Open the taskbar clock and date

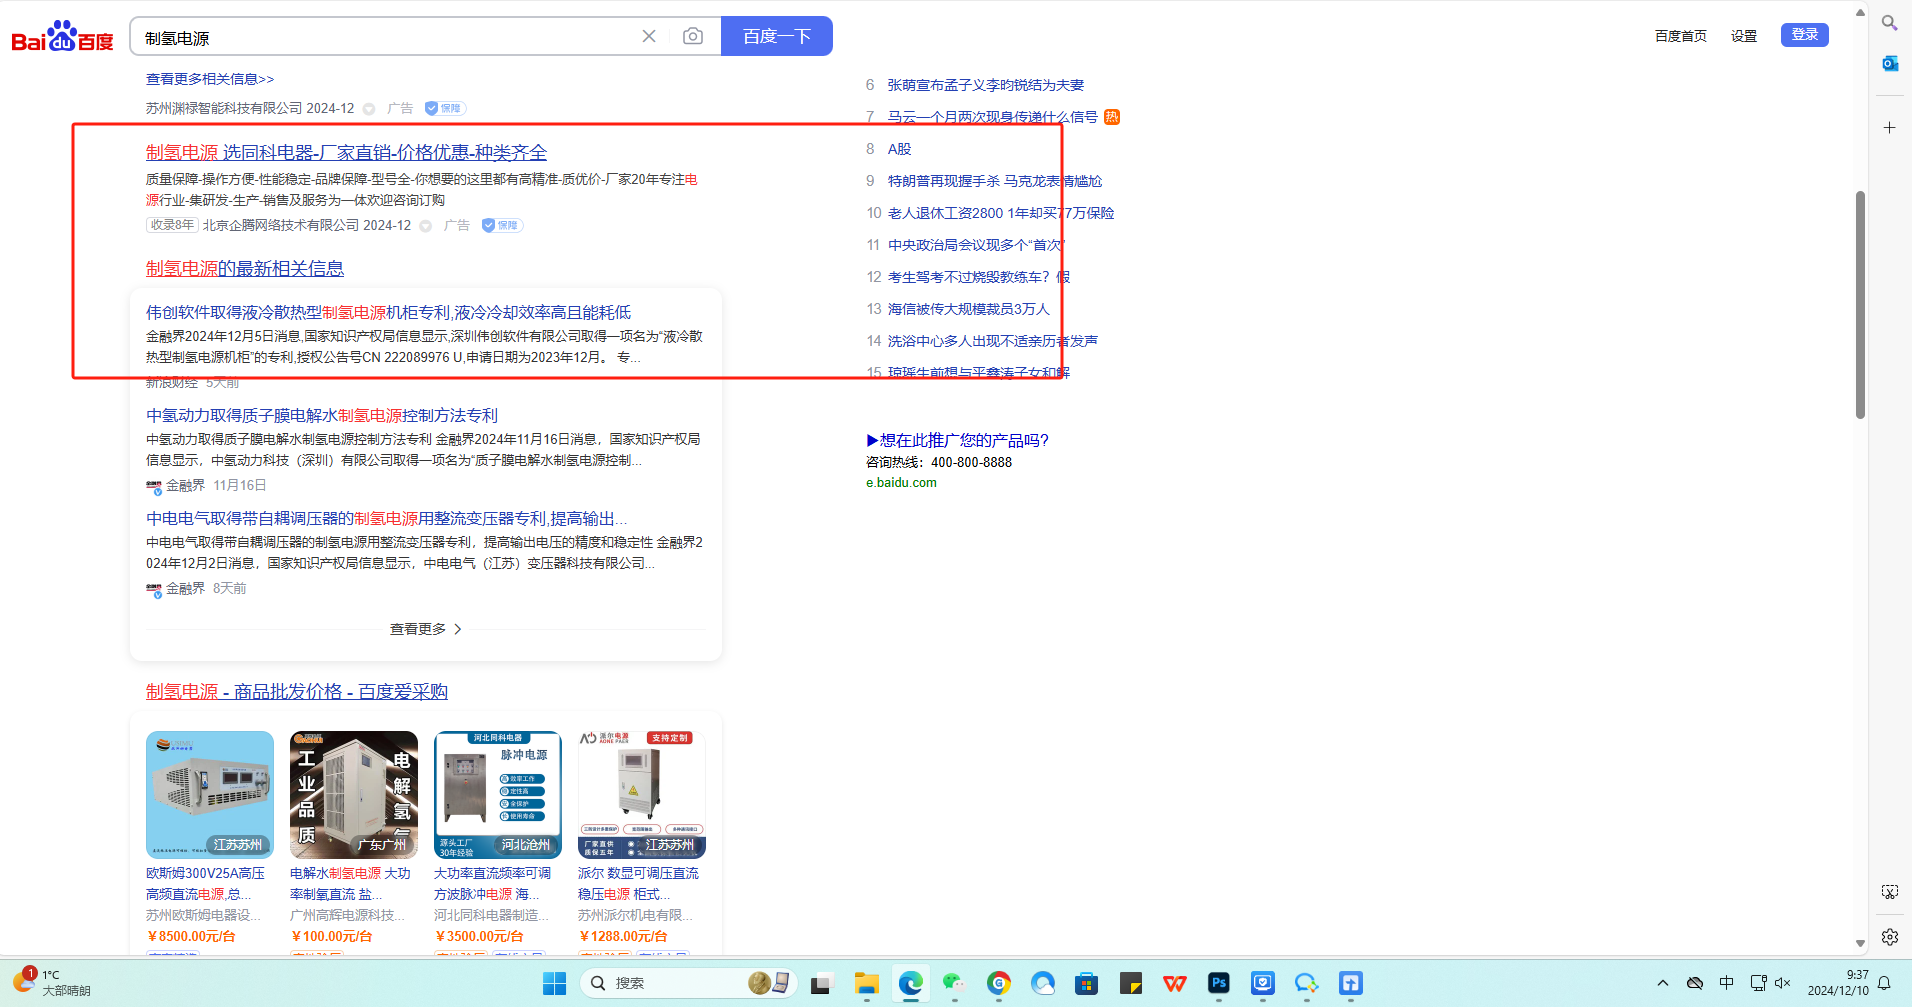[1838, 983]
